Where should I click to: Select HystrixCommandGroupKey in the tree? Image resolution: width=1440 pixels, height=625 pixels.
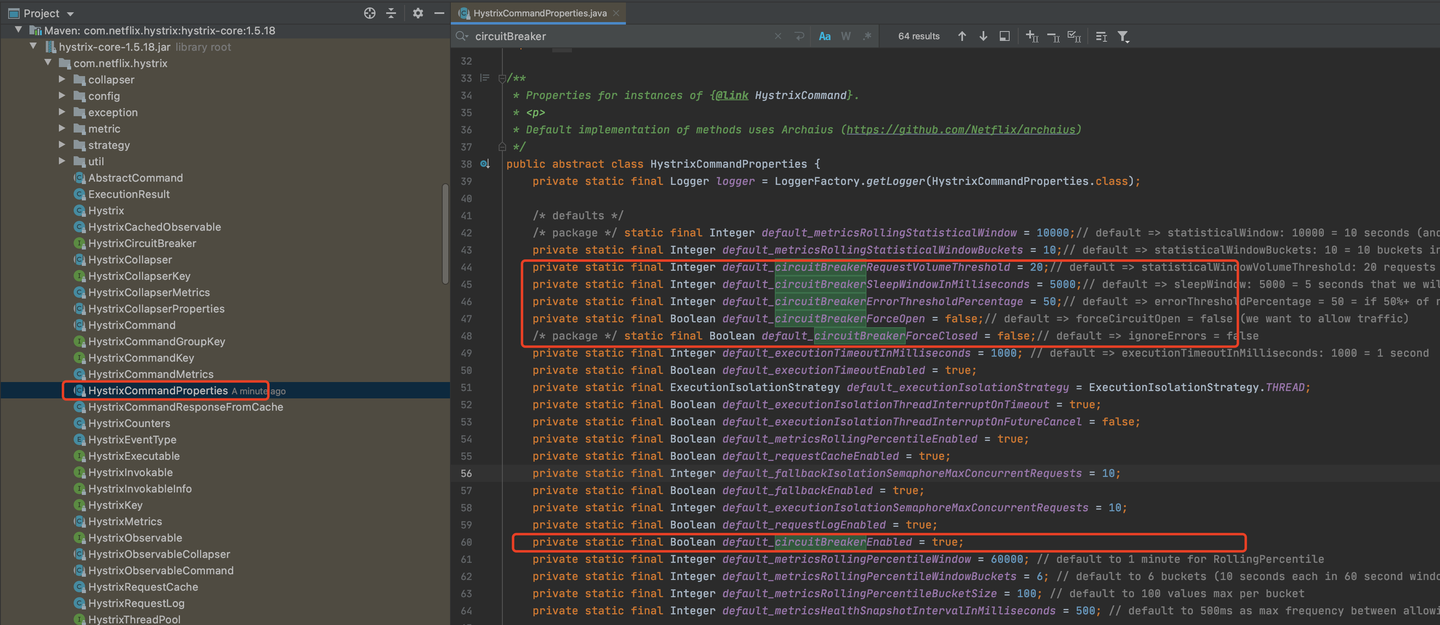[x=156, y=342]
